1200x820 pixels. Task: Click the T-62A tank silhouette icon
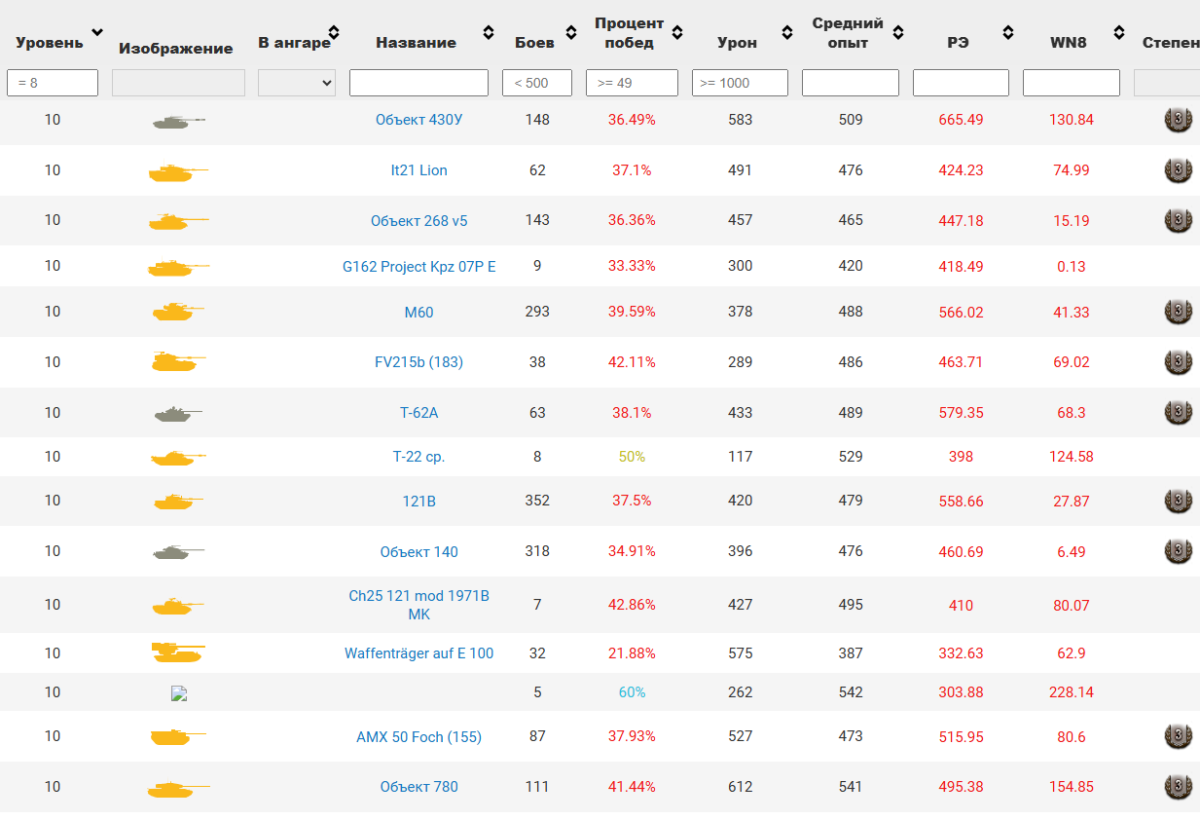(178, 413)
